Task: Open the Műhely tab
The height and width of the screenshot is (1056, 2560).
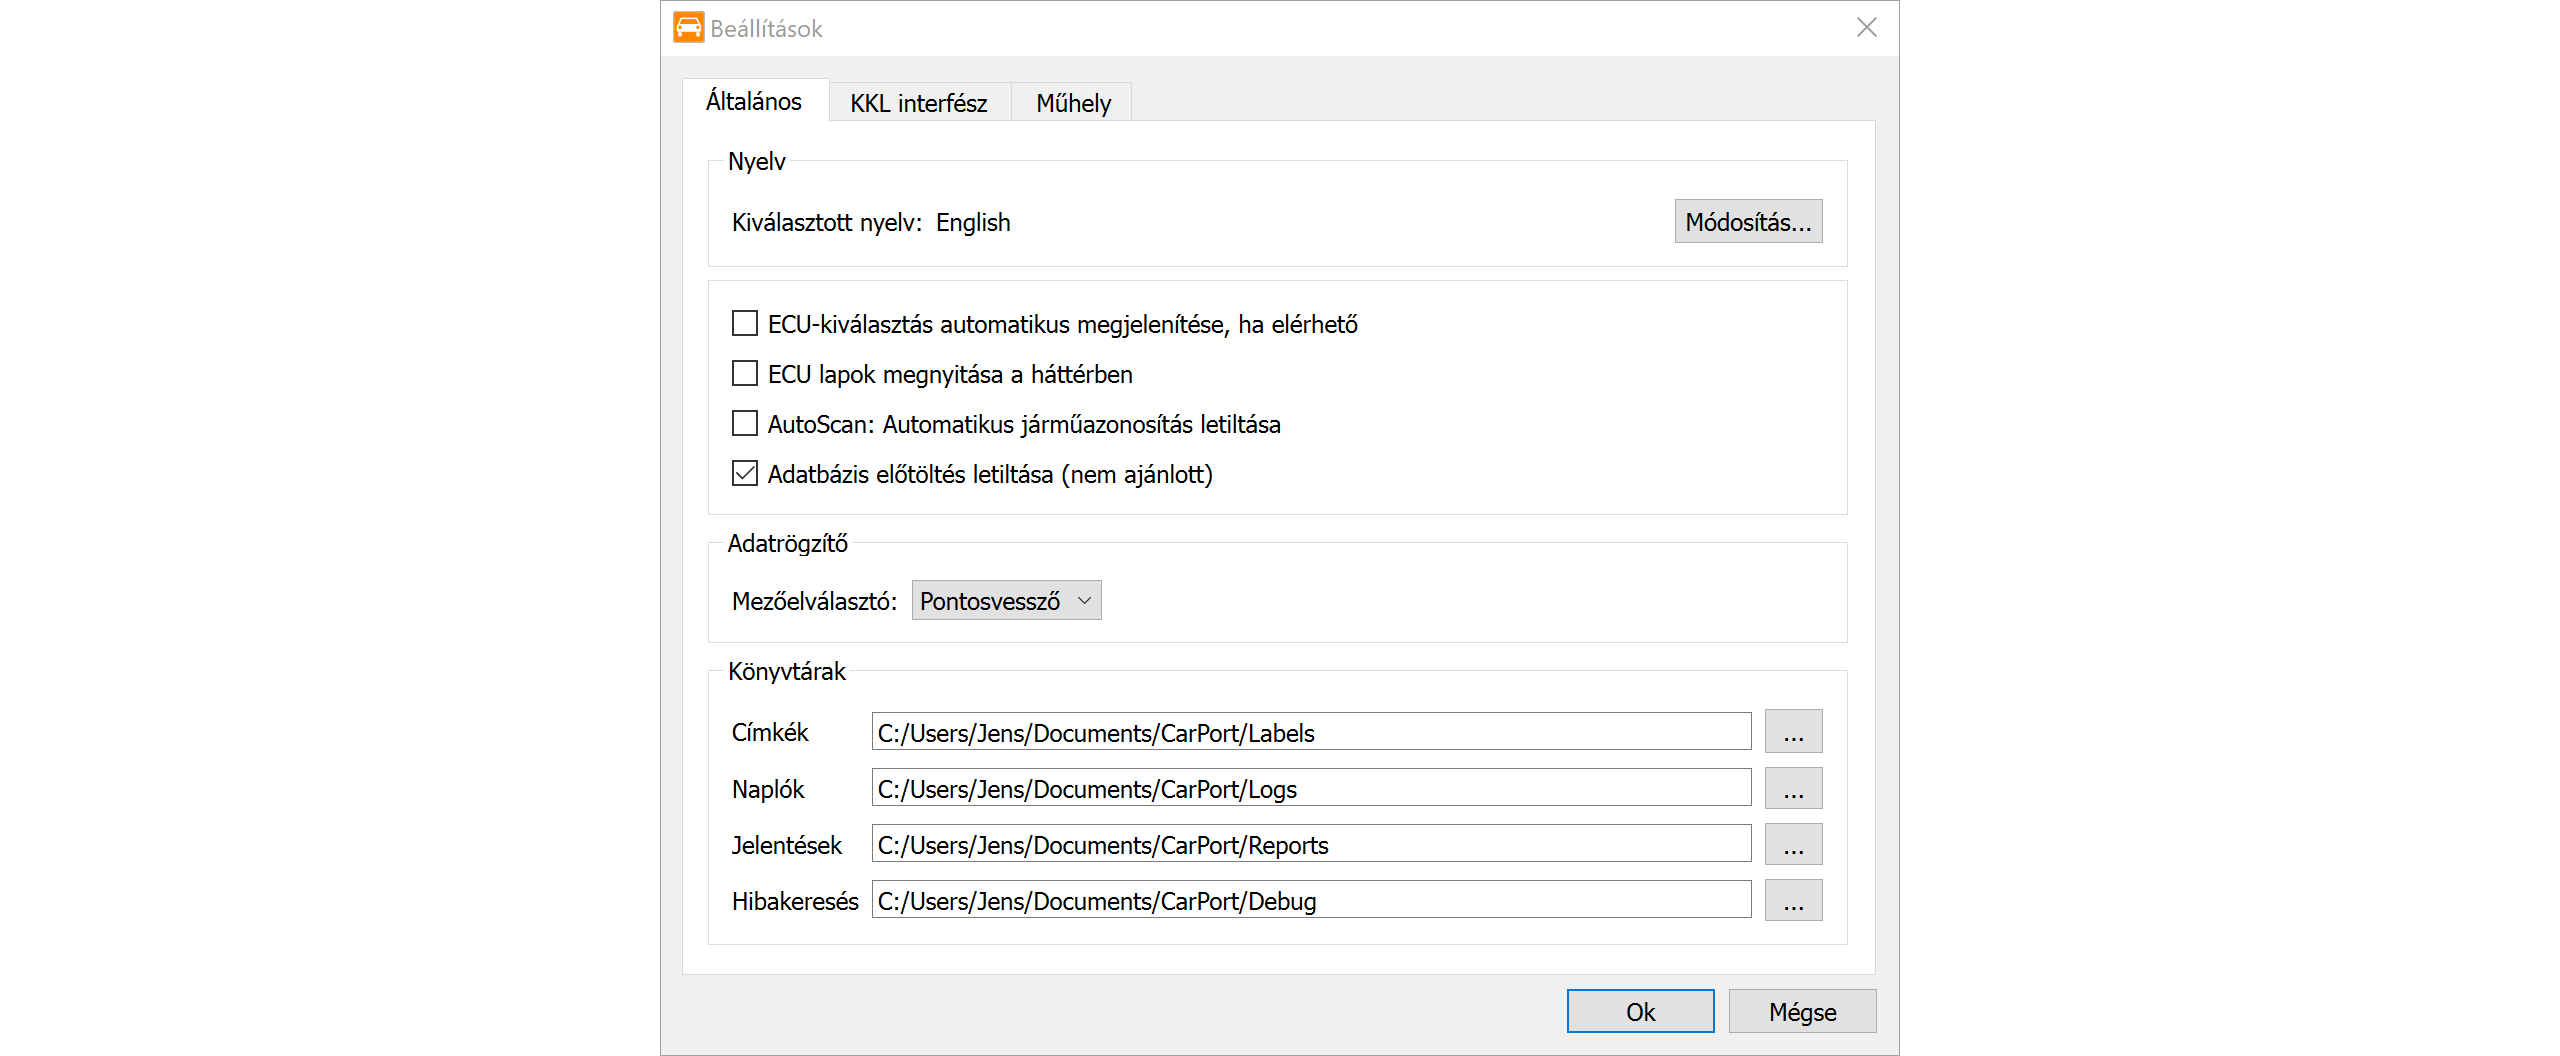Action: pos(1072,103)
